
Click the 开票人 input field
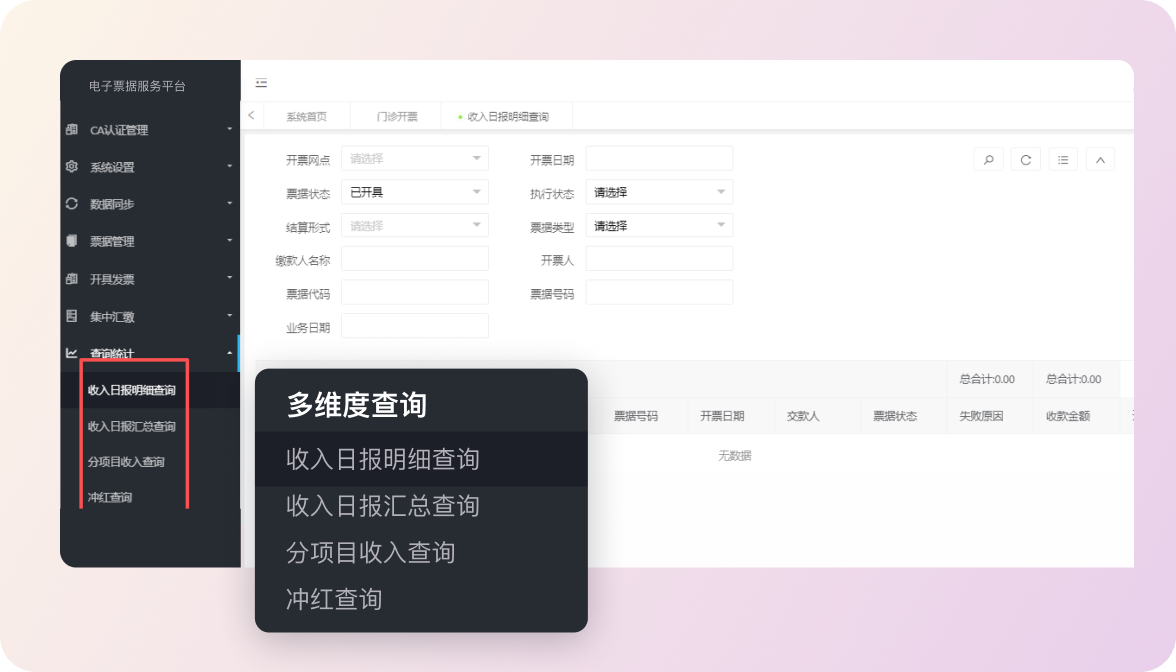[659, 259]
